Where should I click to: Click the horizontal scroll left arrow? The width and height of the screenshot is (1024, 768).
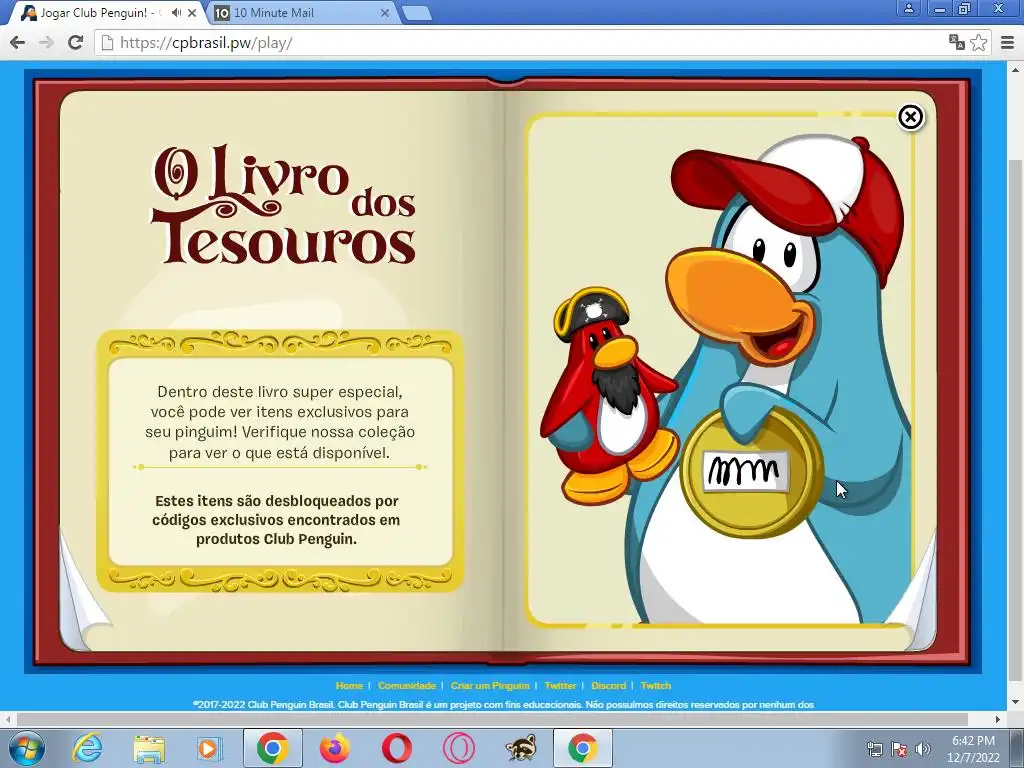point(7,719)
